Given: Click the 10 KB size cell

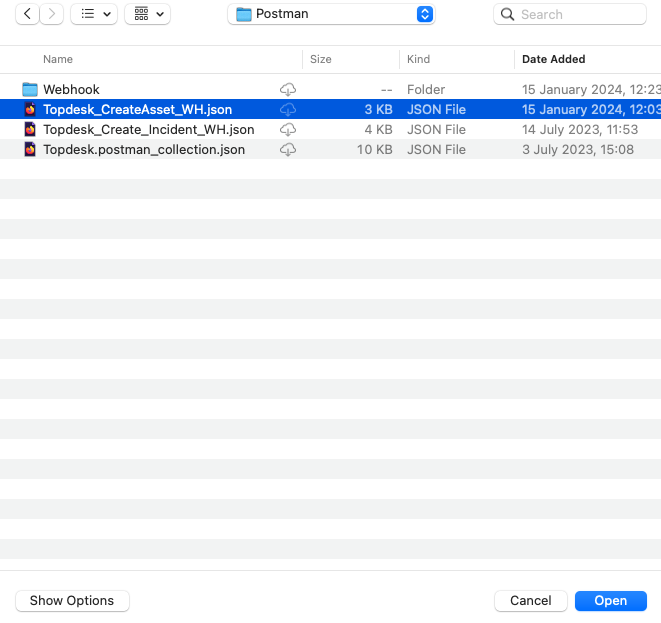Looking at the screenshot, I should [x=374, y=150].
